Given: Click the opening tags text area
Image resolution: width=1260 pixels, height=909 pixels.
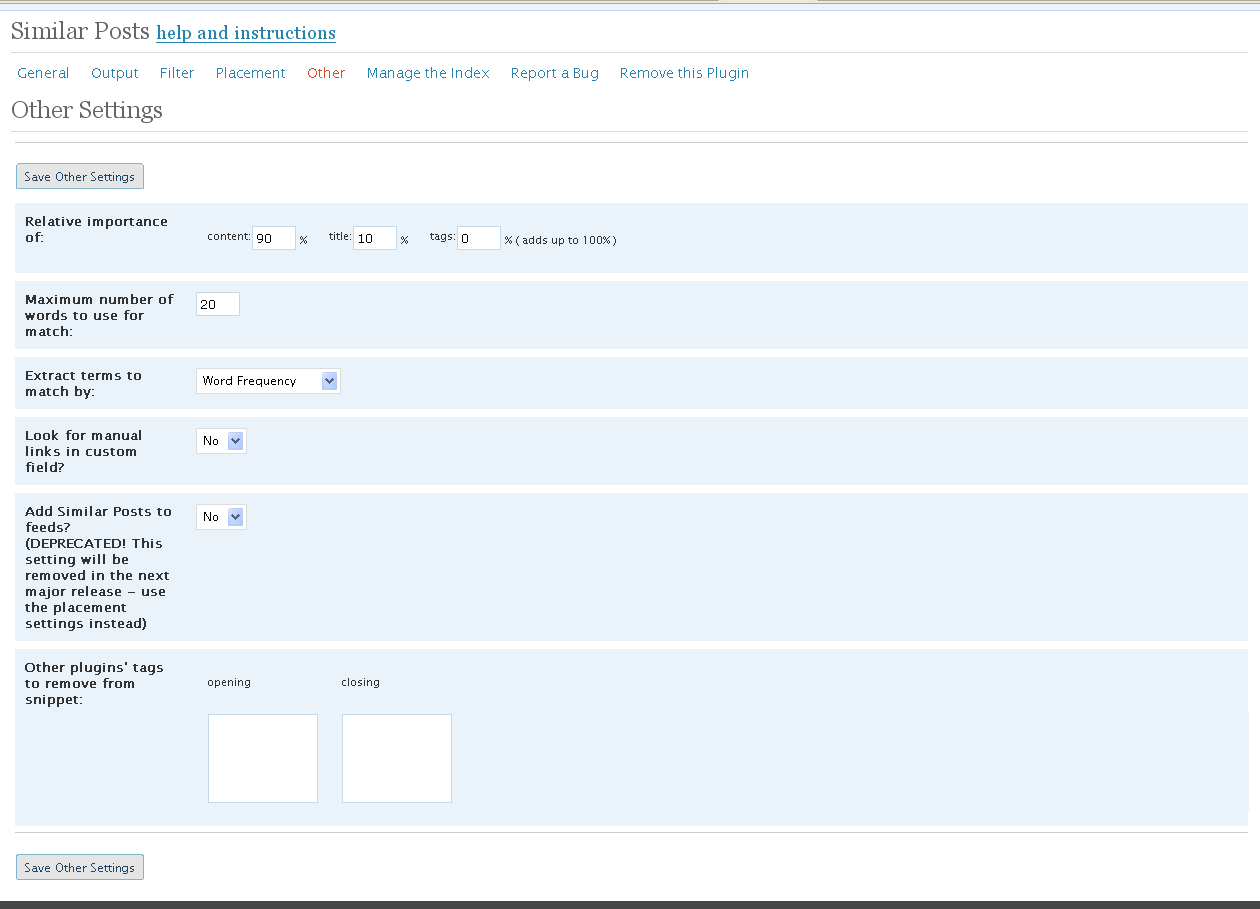Looking at the screenshot, I should click(263, 758).
